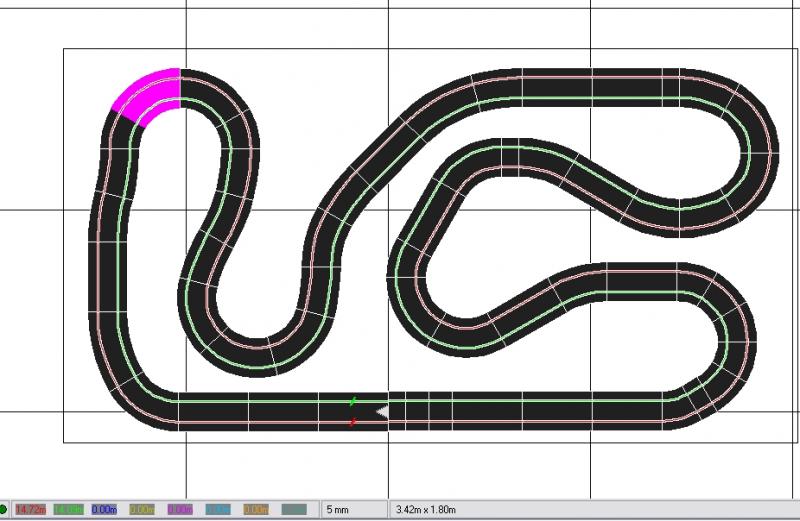The height and width of the screenshot is (521, 800).
Task: Click the 3.42m x 1.80m layout dimensions
Action: point(425,509)
